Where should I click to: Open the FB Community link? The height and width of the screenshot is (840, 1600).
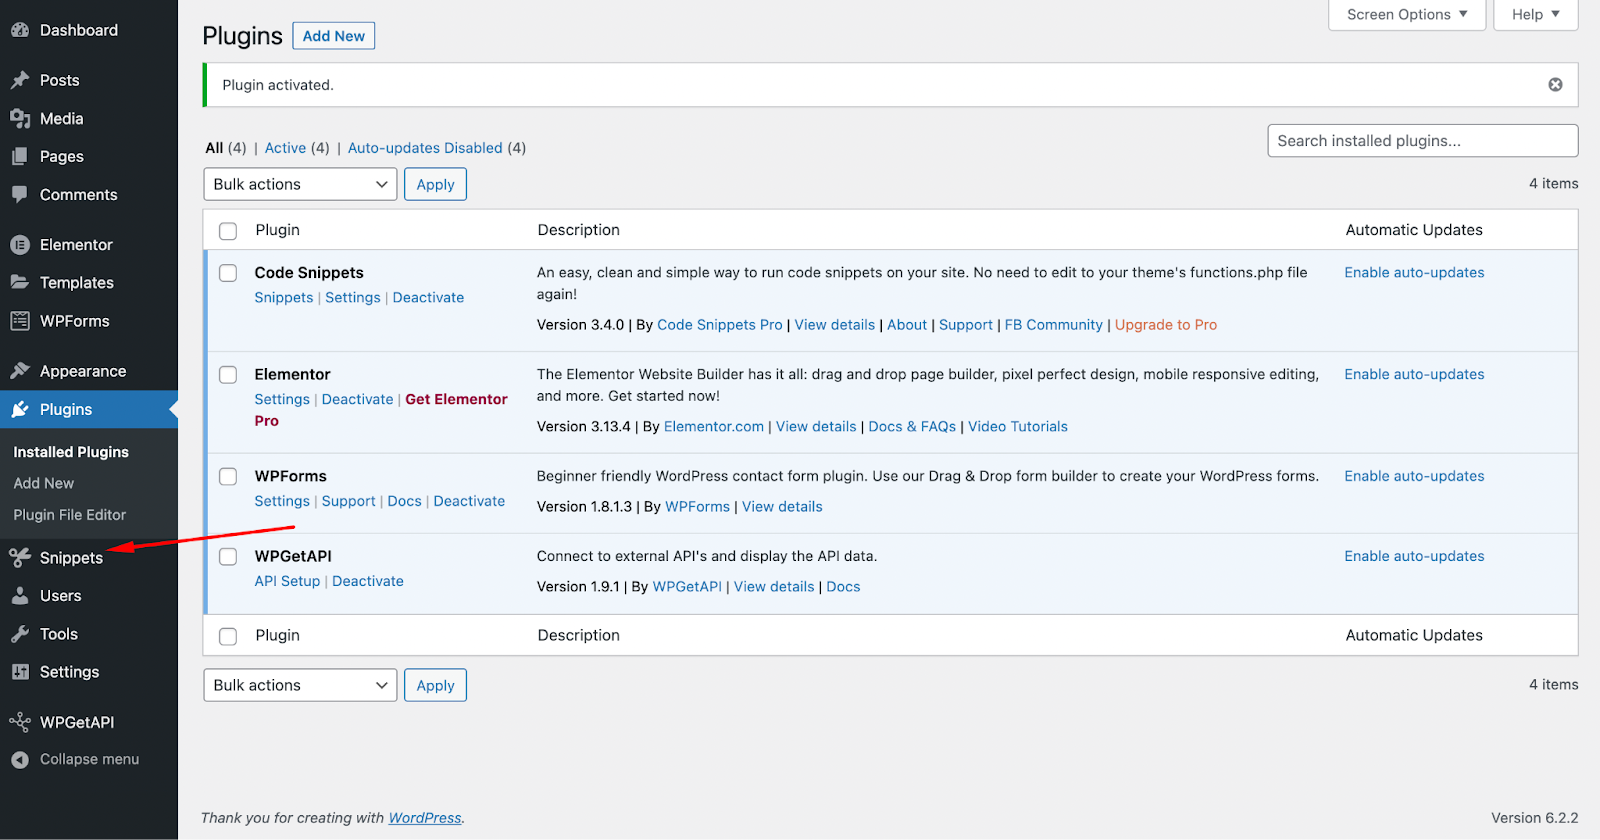click(1054, 325)
